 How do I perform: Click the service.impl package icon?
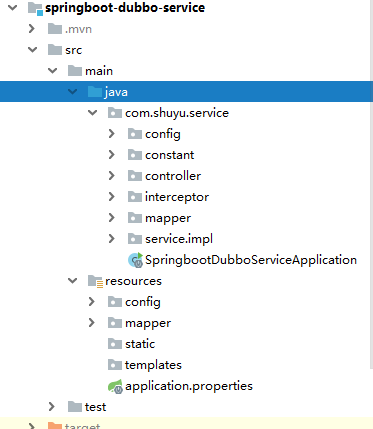[x=135, y=239]
